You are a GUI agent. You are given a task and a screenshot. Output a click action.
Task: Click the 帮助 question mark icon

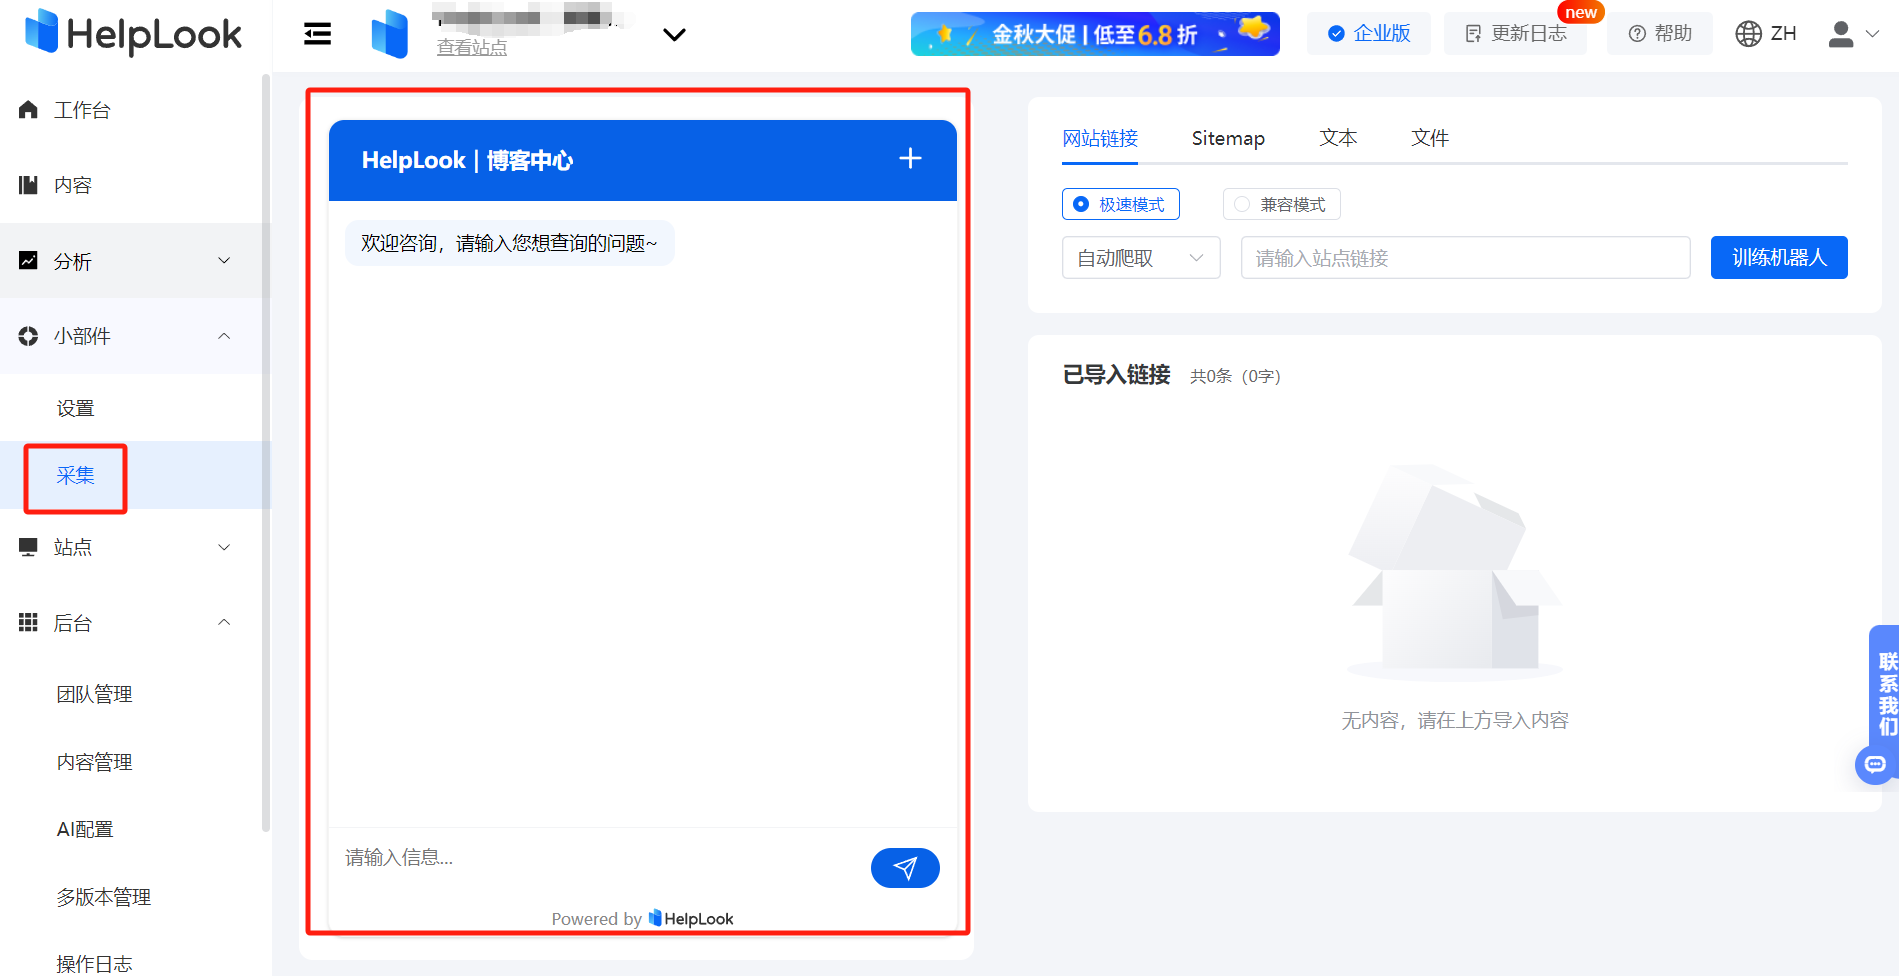pyautogui.click(x=1637, y=34)
